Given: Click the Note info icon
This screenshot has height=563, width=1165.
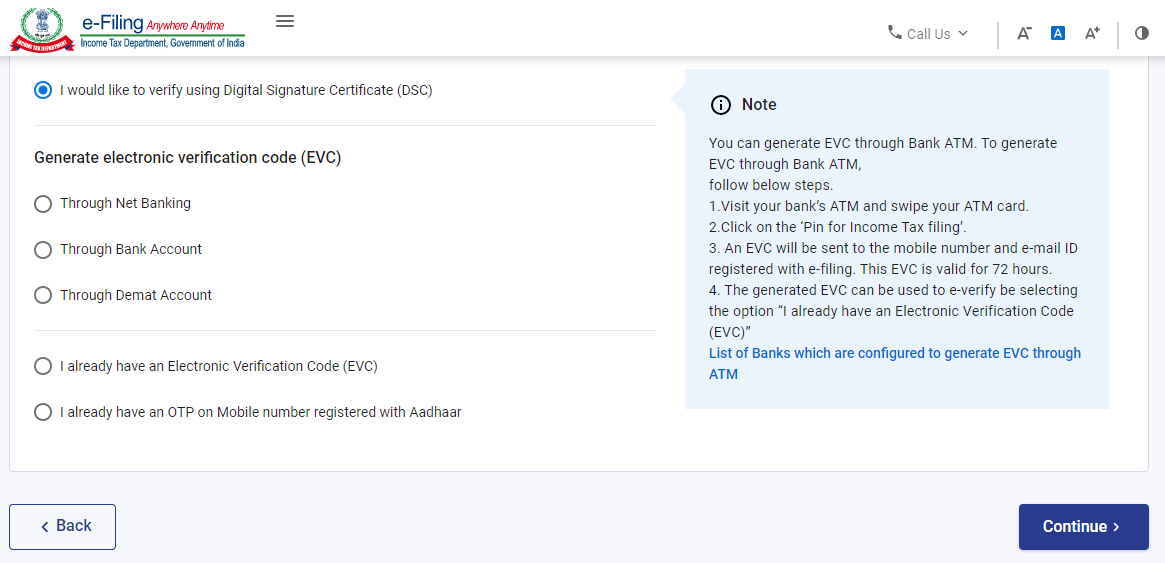Looking at the screenshot, I should (720, 105).
